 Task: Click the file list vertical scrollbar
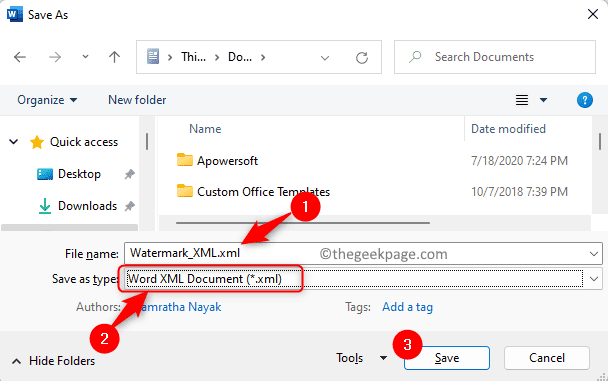(600, 141)
